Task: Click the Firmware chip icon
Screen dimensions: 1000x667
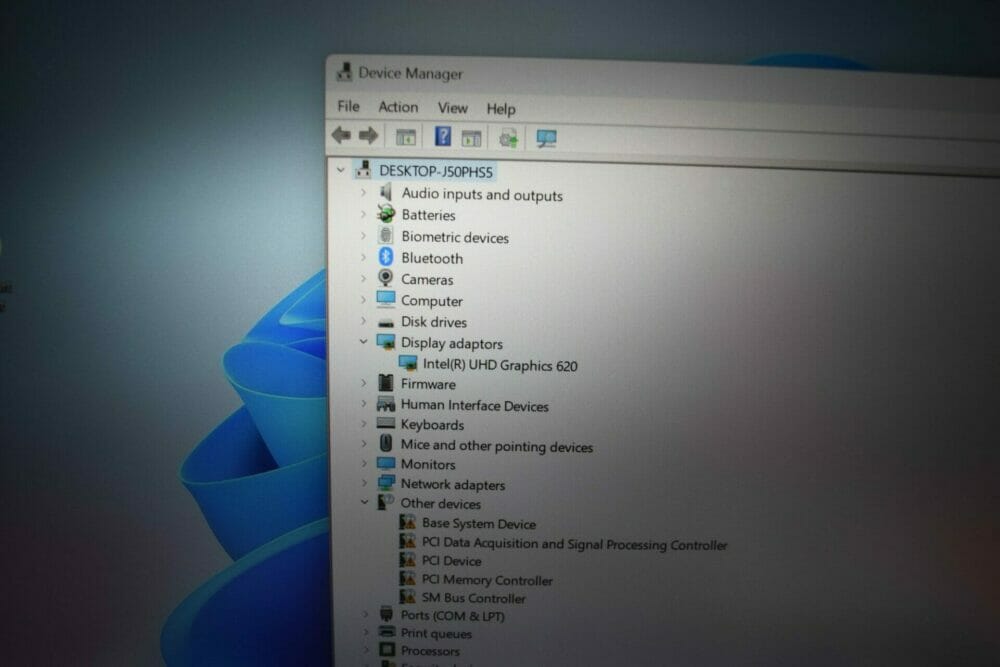Action: click(x=386, y=383)
